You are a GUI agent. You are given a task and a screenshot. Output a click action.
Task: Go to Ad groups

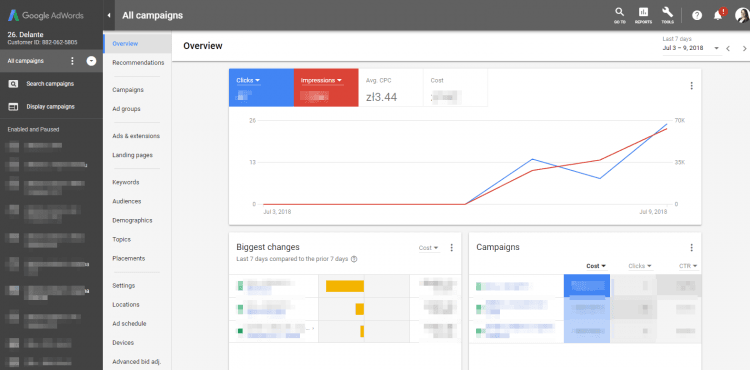point(126,109)
